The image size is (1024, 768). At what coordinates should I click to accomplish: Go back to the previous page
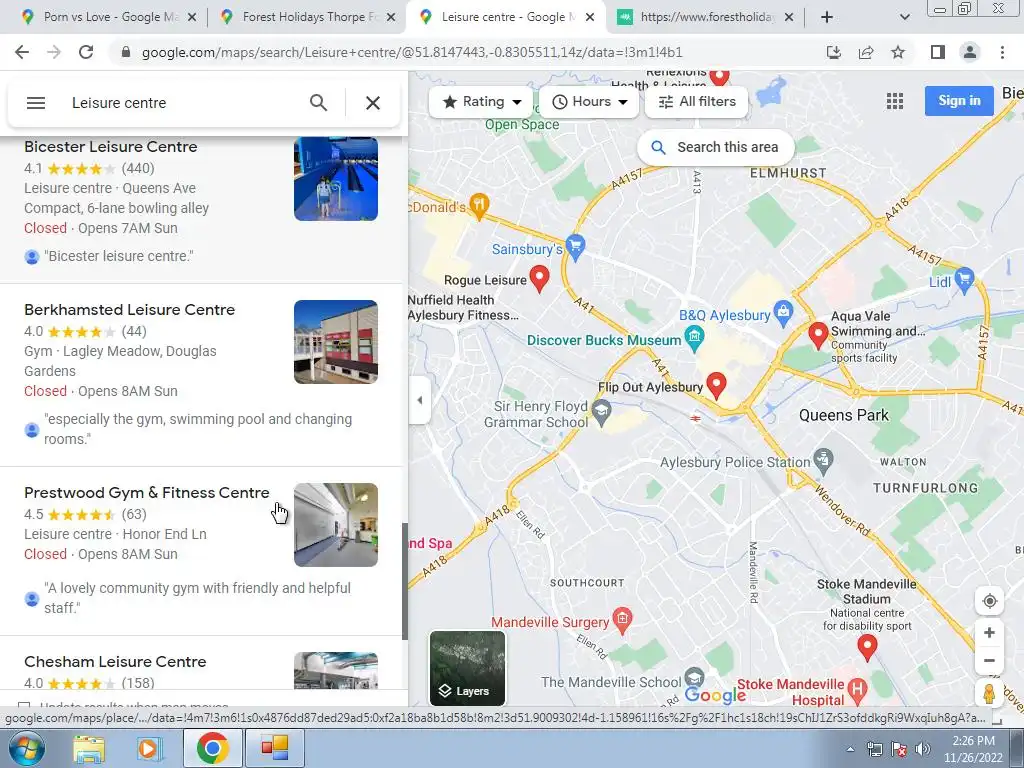coord(22,52)
